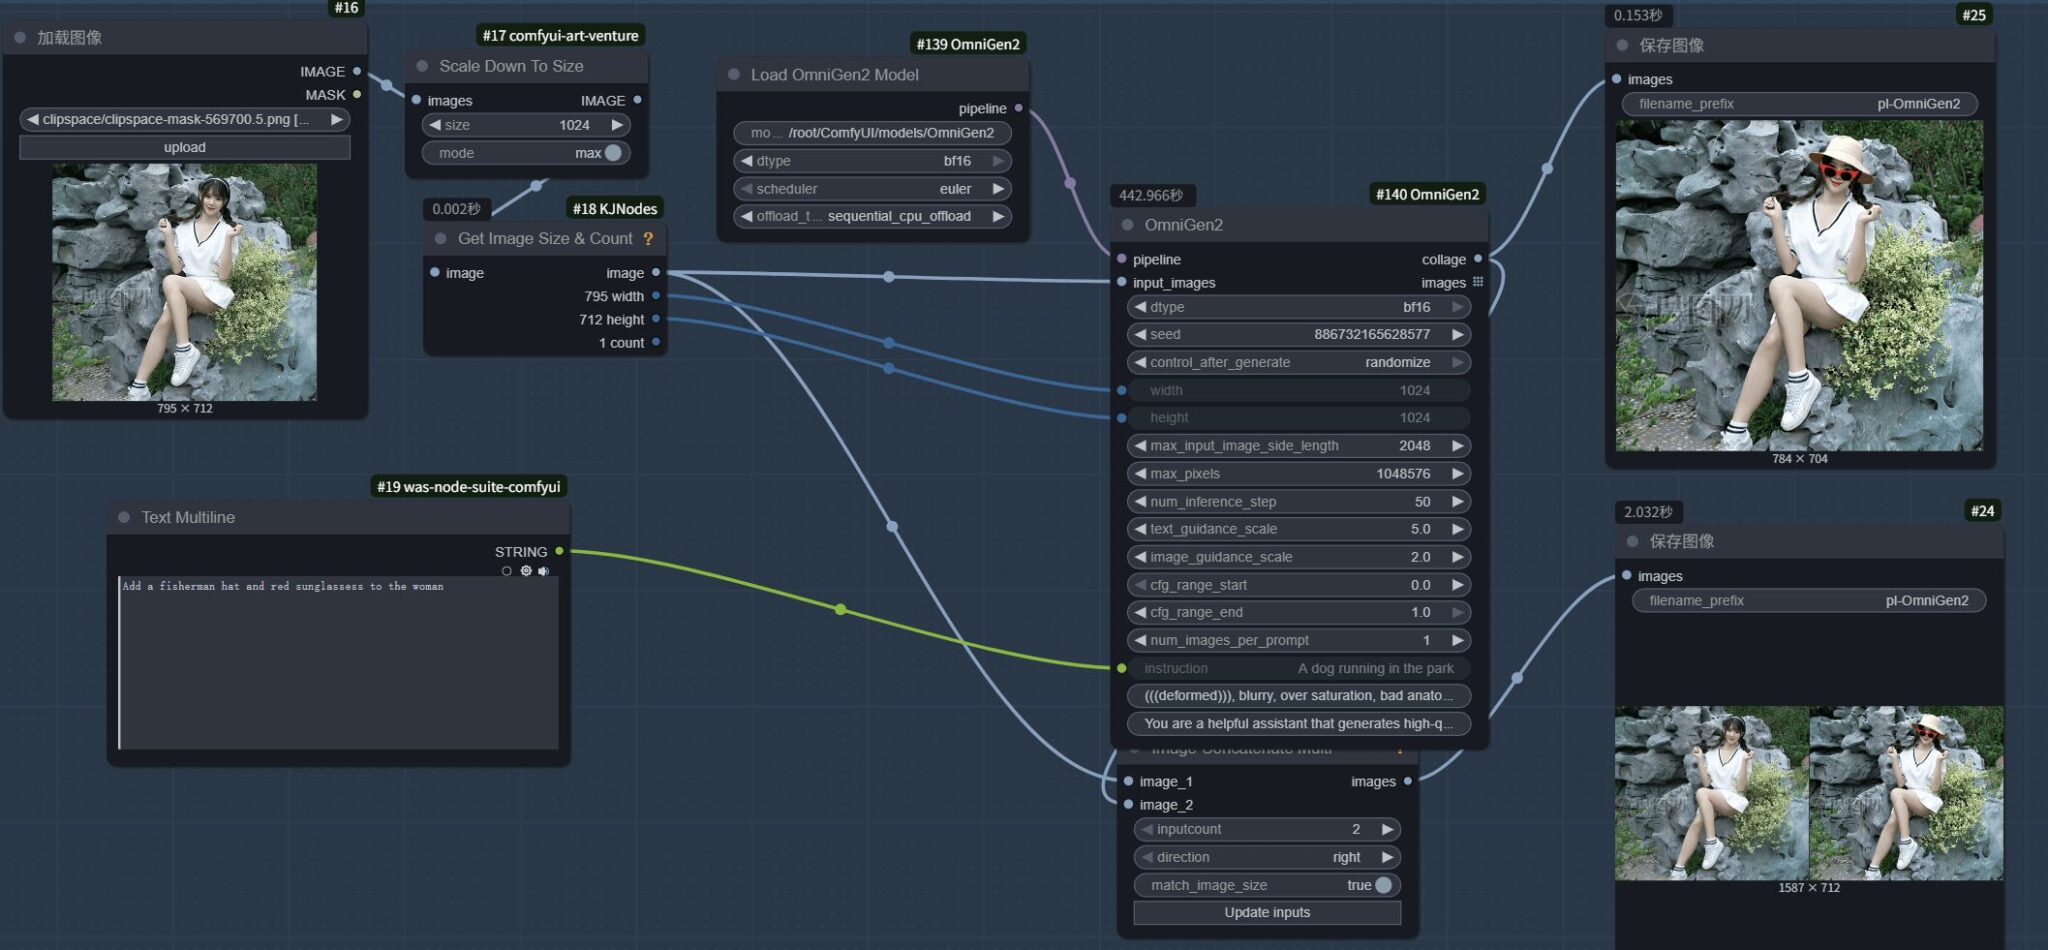Screen dimensions: 2048x950
Task: Click the instruction input socket on OmniGen2
Action: tap(1122, 668)
